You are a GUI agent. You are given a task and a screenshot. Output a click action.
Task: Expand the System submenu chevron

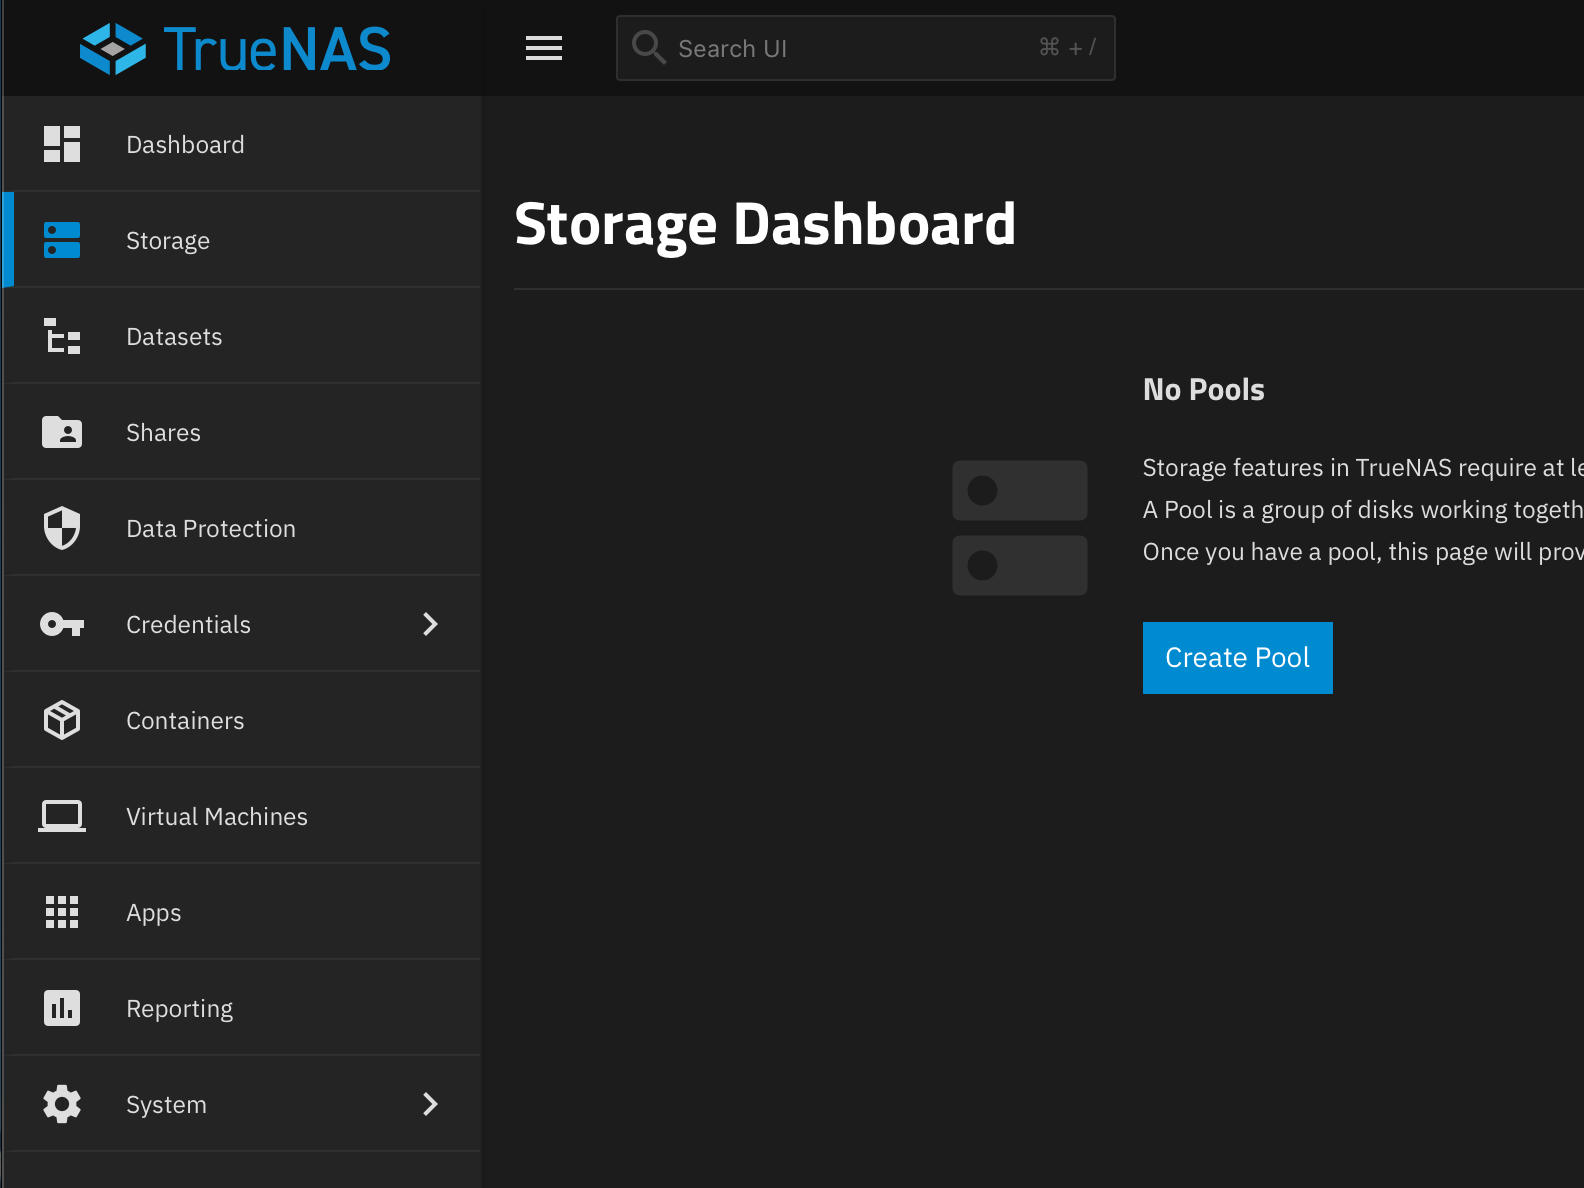[430, 1104]
